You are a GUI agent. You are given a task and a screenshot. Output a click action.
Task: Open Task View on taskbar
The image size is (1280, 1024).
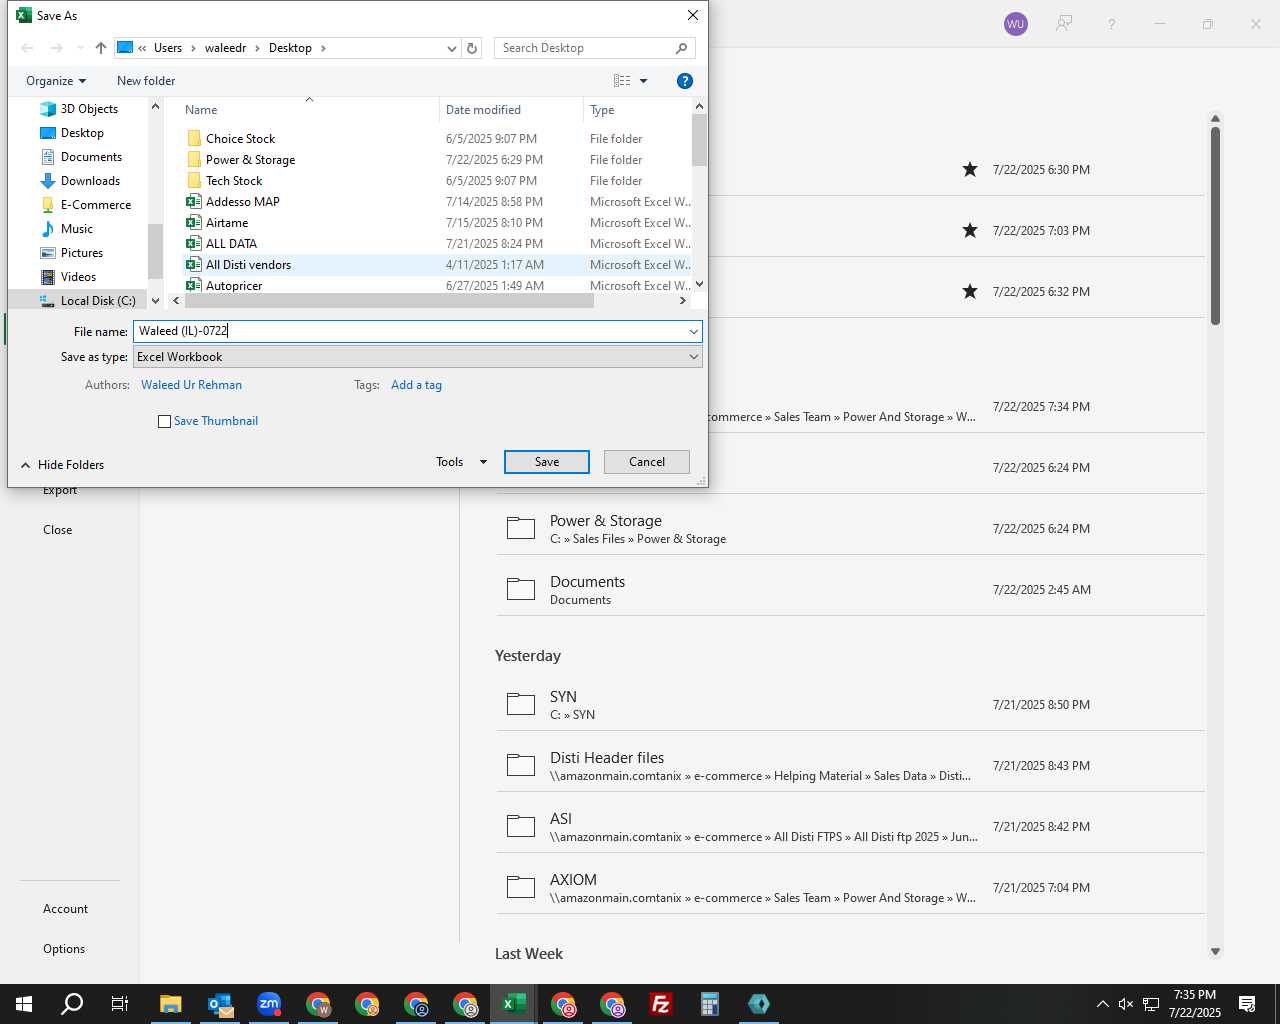[x=120, y=1004]
